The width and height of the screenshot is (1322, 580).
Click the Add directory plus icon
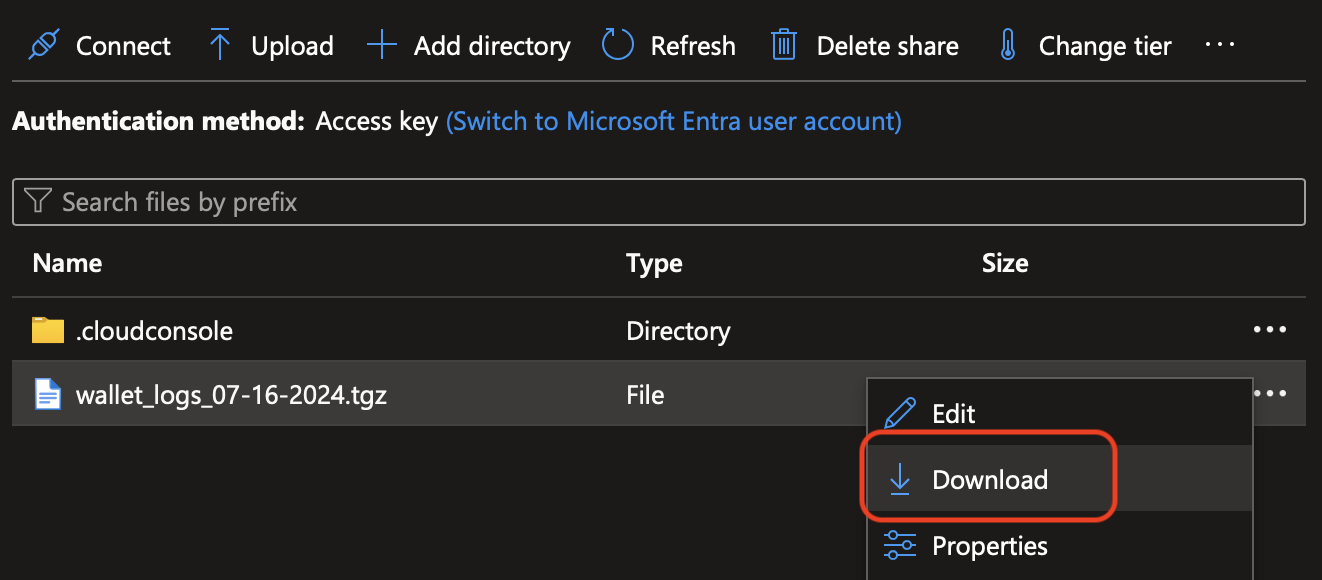(x=382, y=45)
